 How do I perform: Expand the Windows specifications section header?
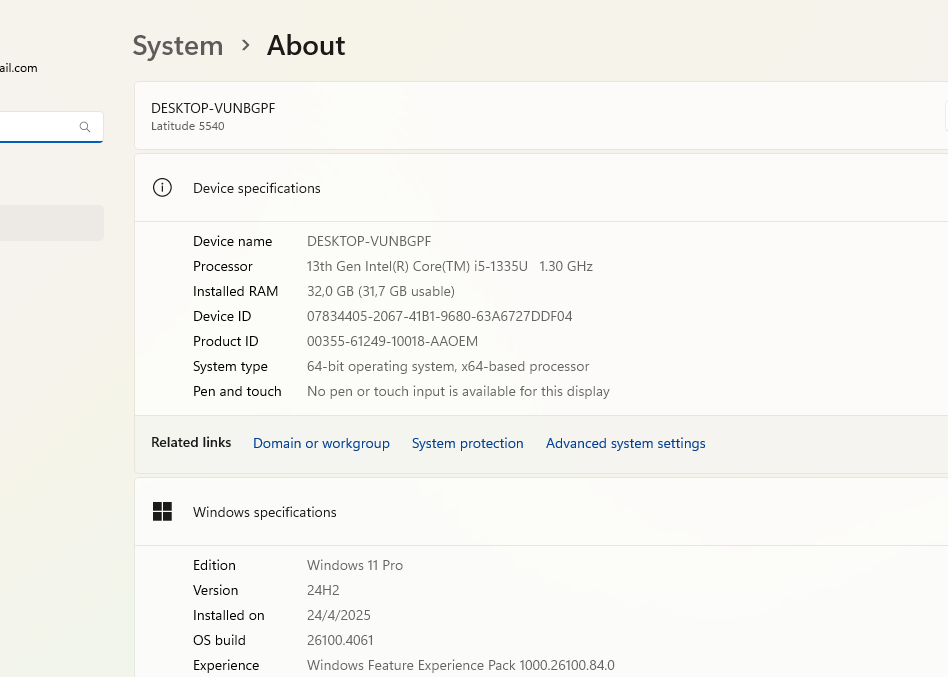pos(541,512)
